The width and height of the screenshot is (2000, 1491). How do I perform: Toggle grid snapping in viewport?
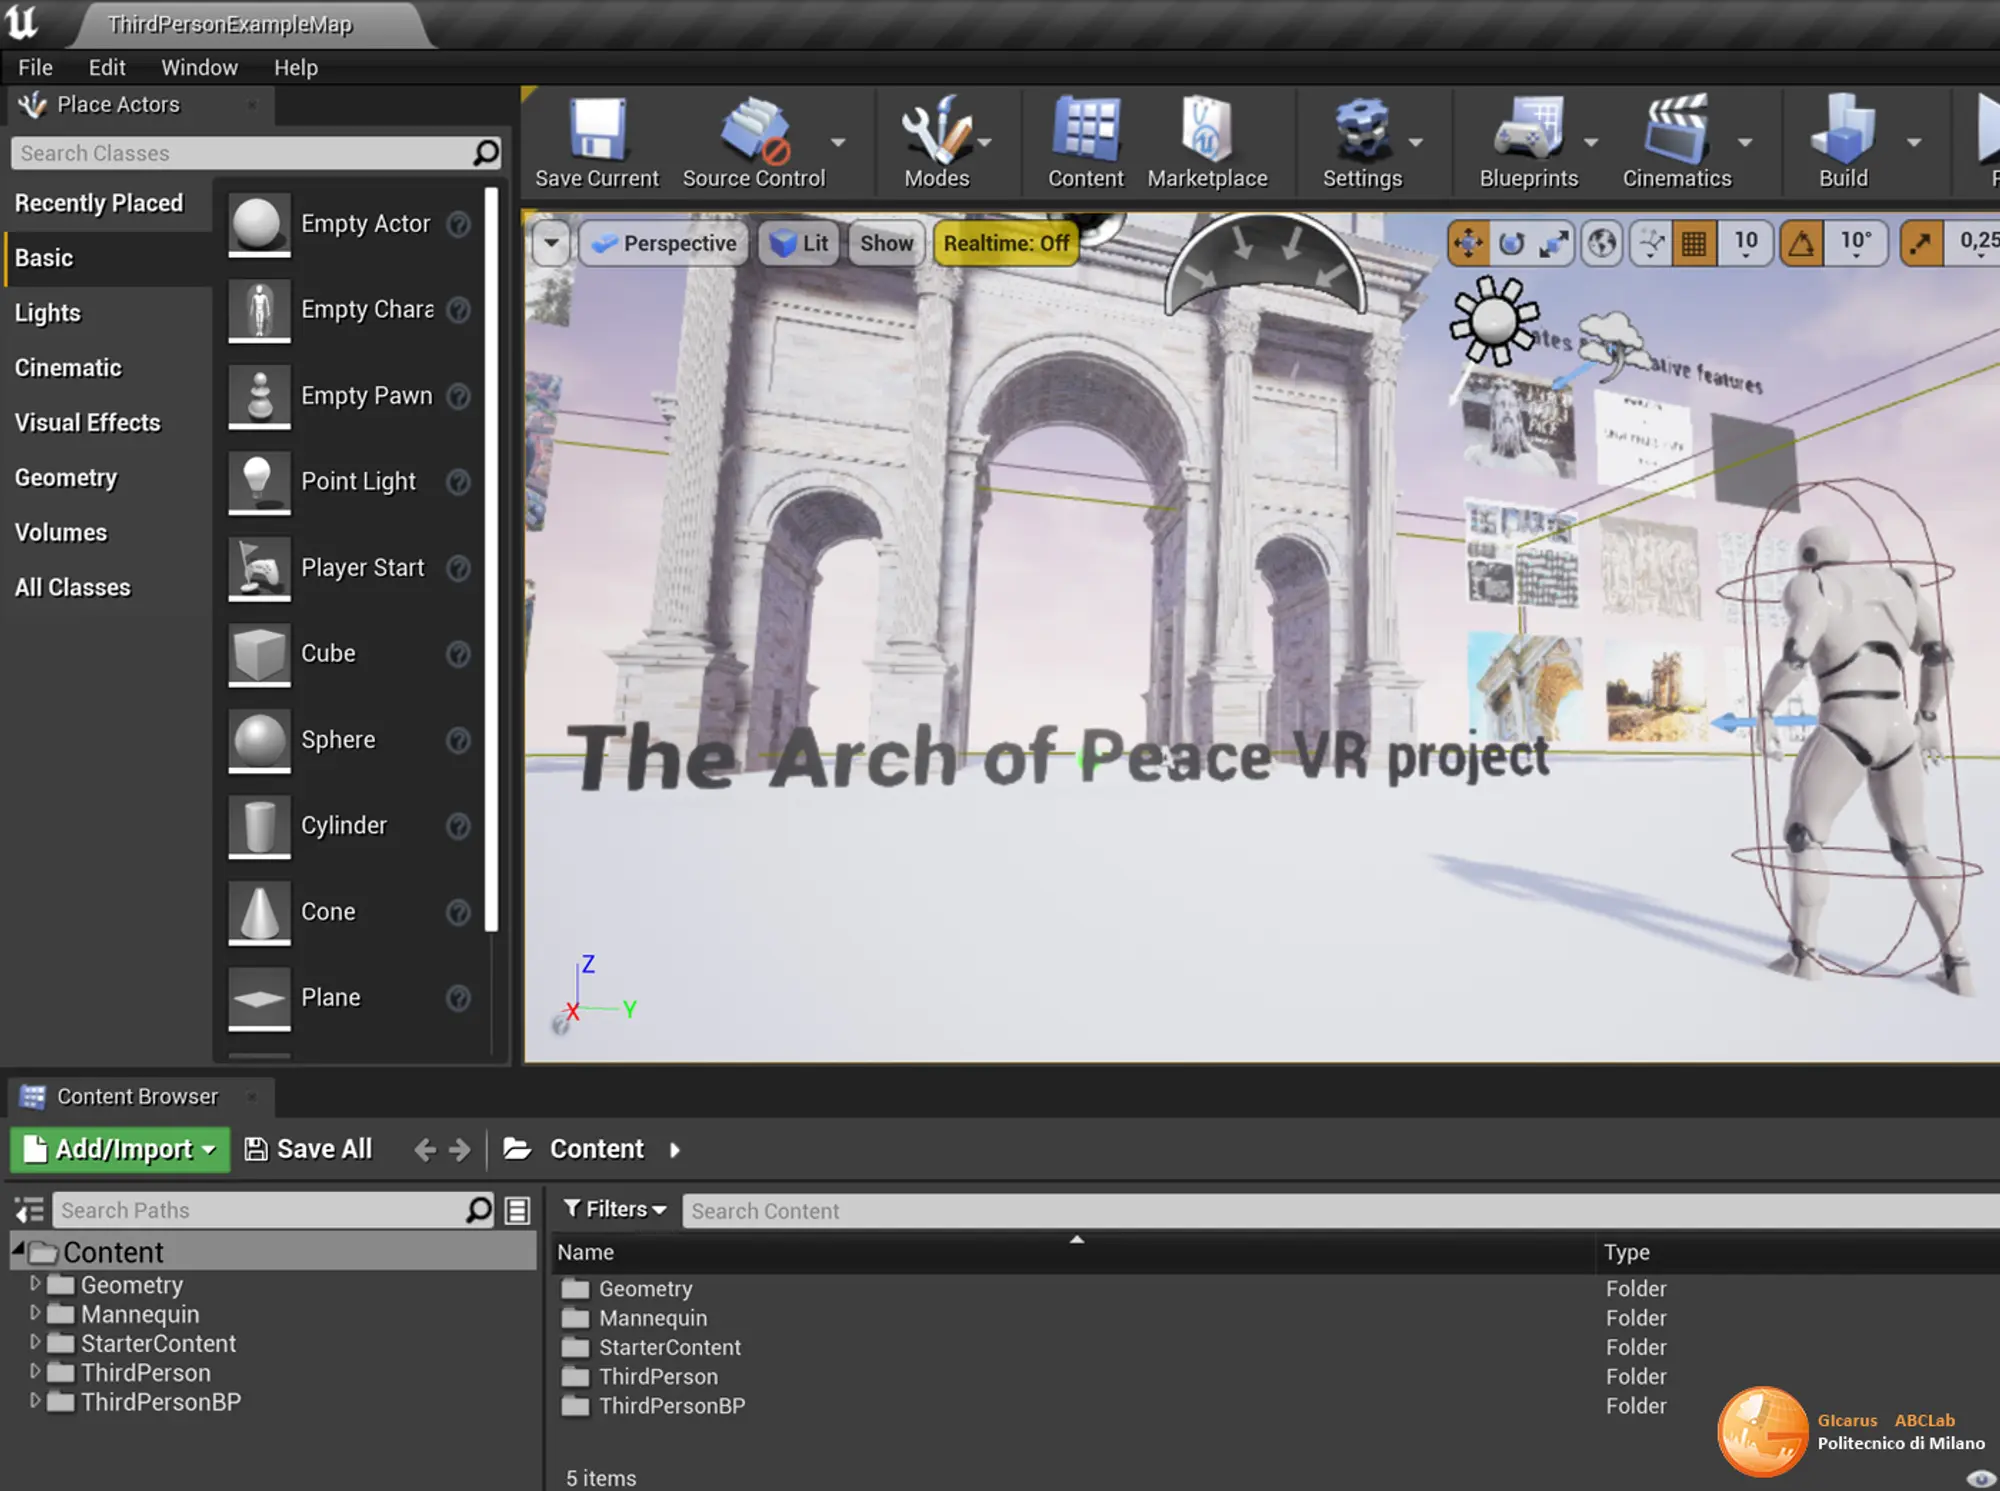pyautogui.click(x=1694, y=243)
